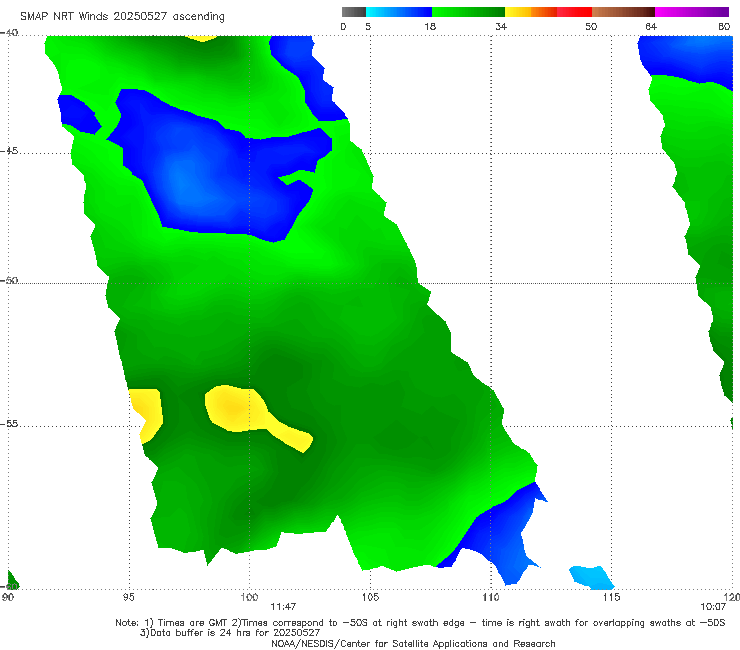
Task: Click the longitude label '105'
Action: 370,597
